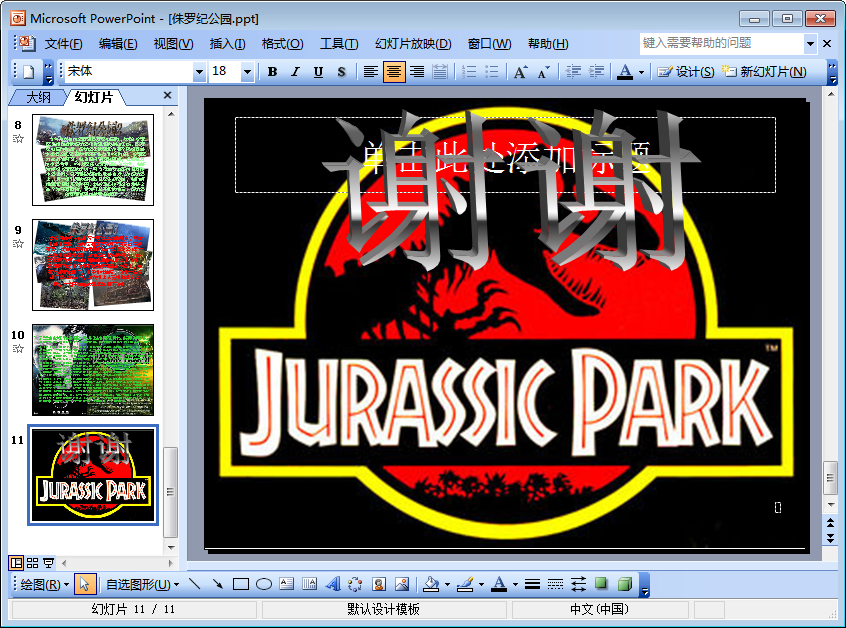Expand the formatting toolbar font color arrow

(x=641, y=72)
